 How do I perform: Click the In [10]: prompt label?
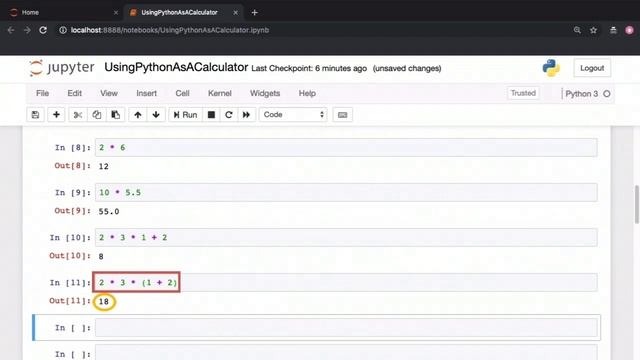coord(70,238)
